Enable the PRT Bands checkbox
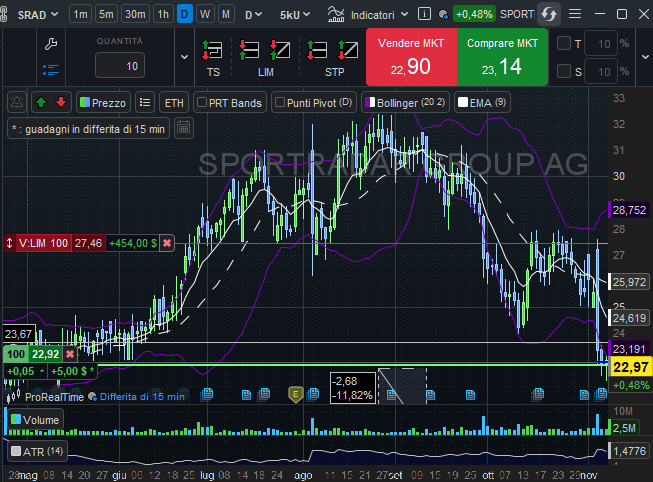Viewport: 653px width, 482px height. pos(201,102)
